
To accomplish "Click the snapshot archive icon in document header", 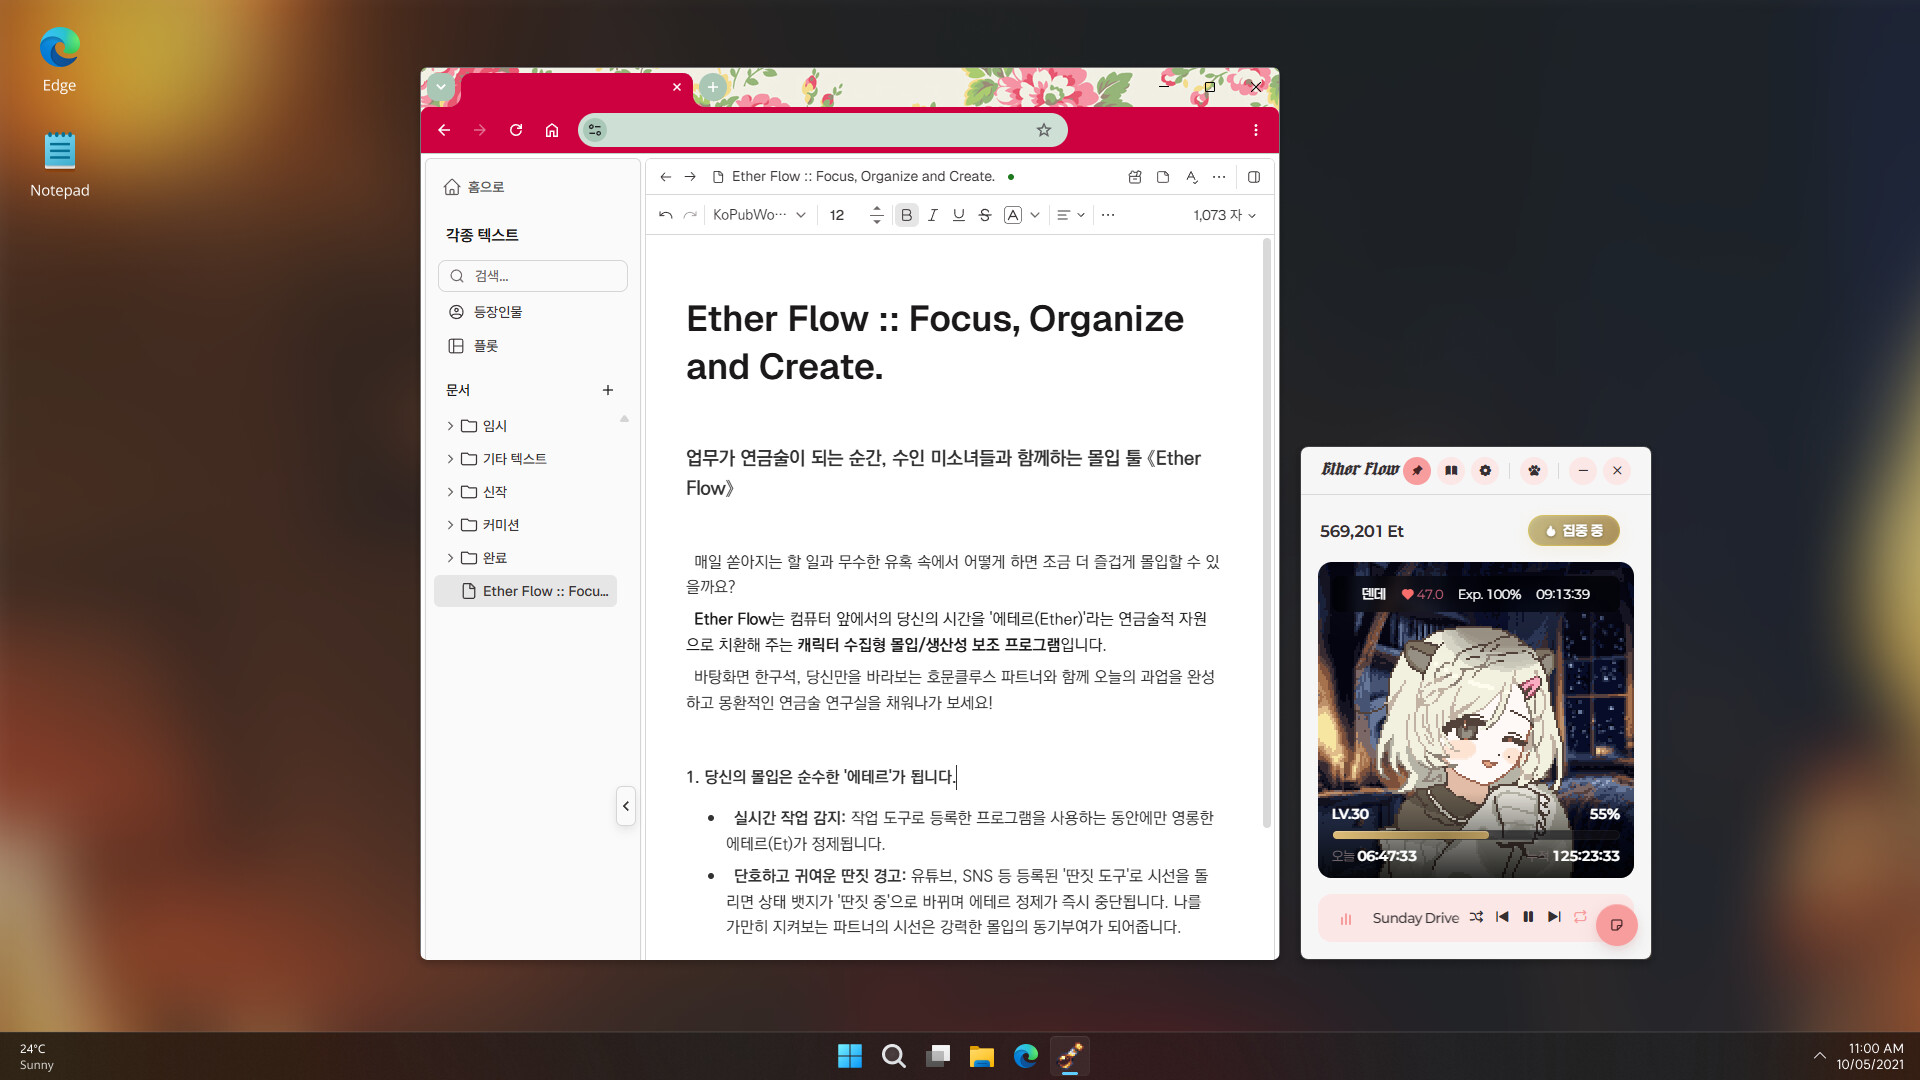I will (1135, 177).
